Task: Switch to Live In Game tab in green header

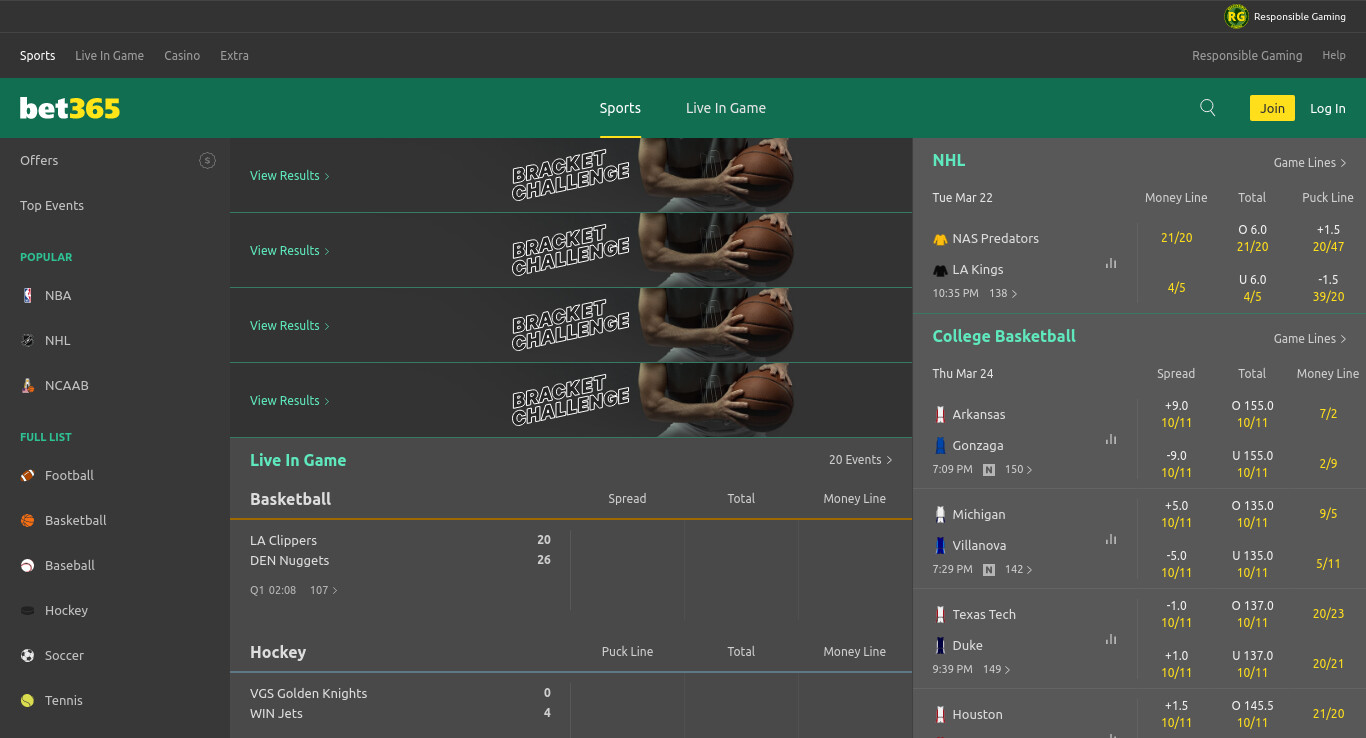Action: tap(726, 108)
